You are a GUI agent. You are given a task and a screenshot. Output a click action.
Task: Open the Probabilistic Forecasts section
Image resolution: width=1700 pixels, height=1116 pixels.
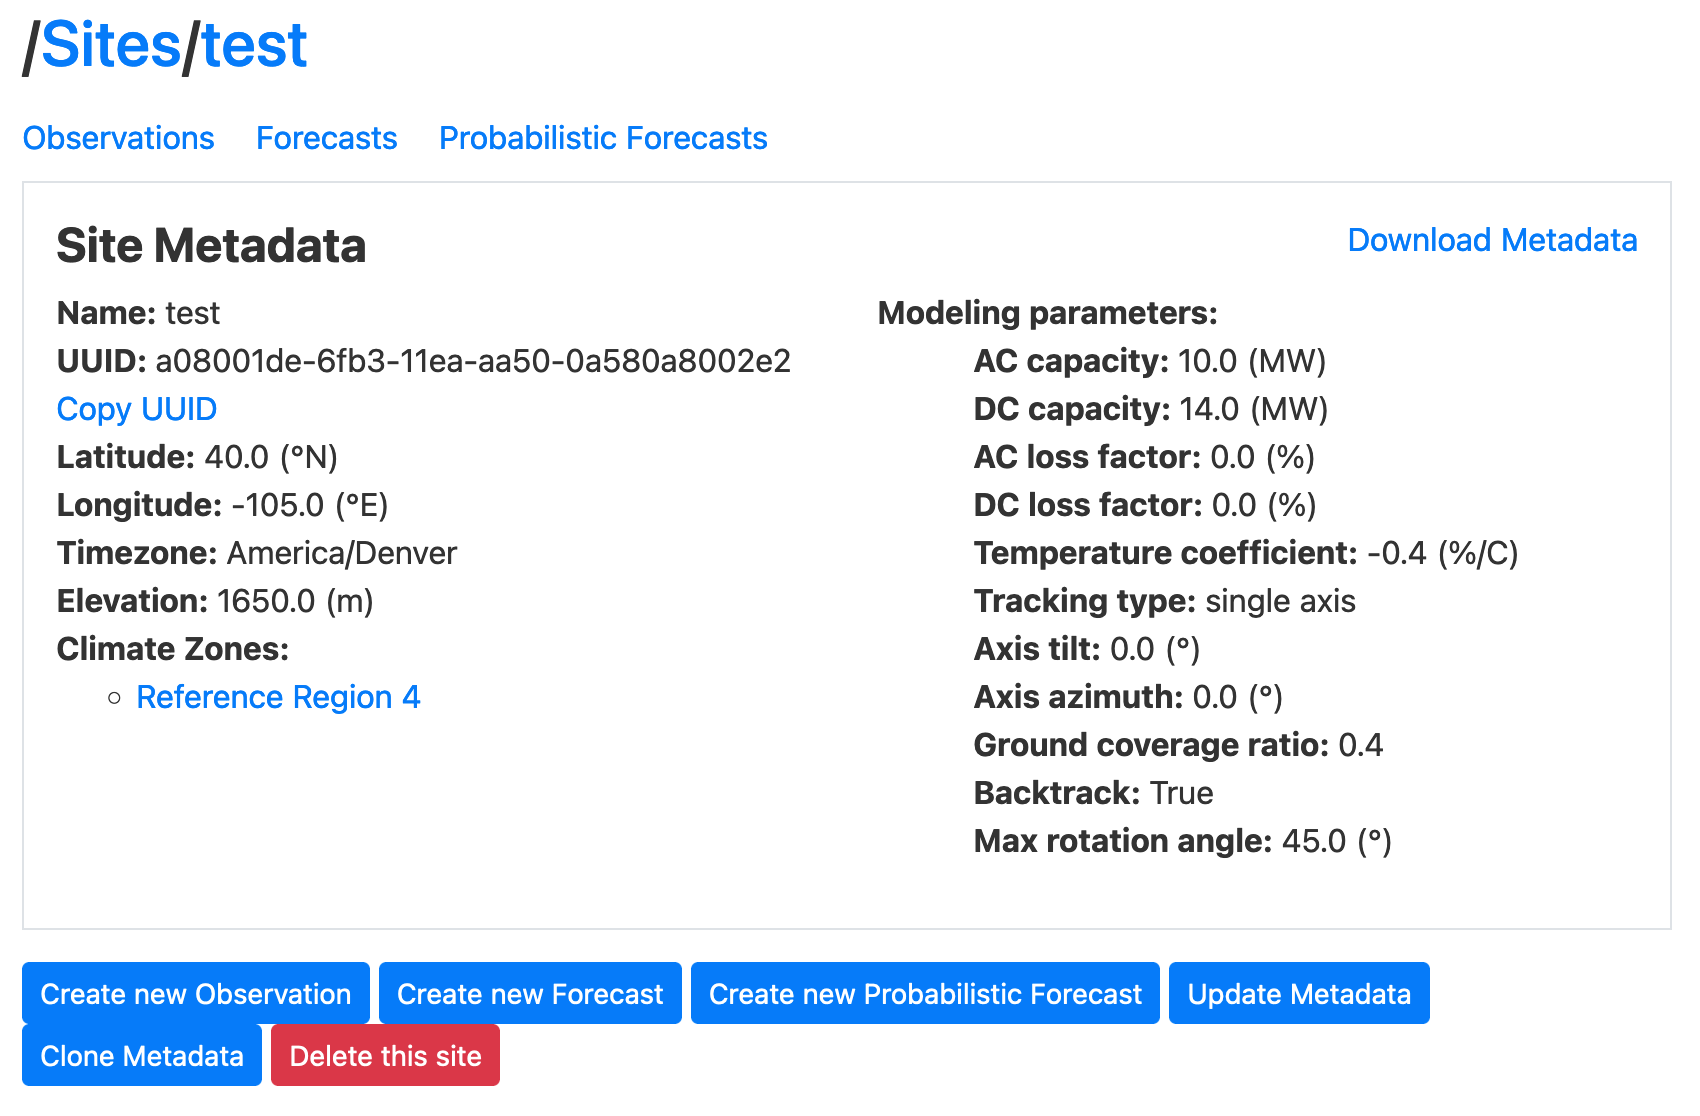pyautogui.click(x=602, y=139)
